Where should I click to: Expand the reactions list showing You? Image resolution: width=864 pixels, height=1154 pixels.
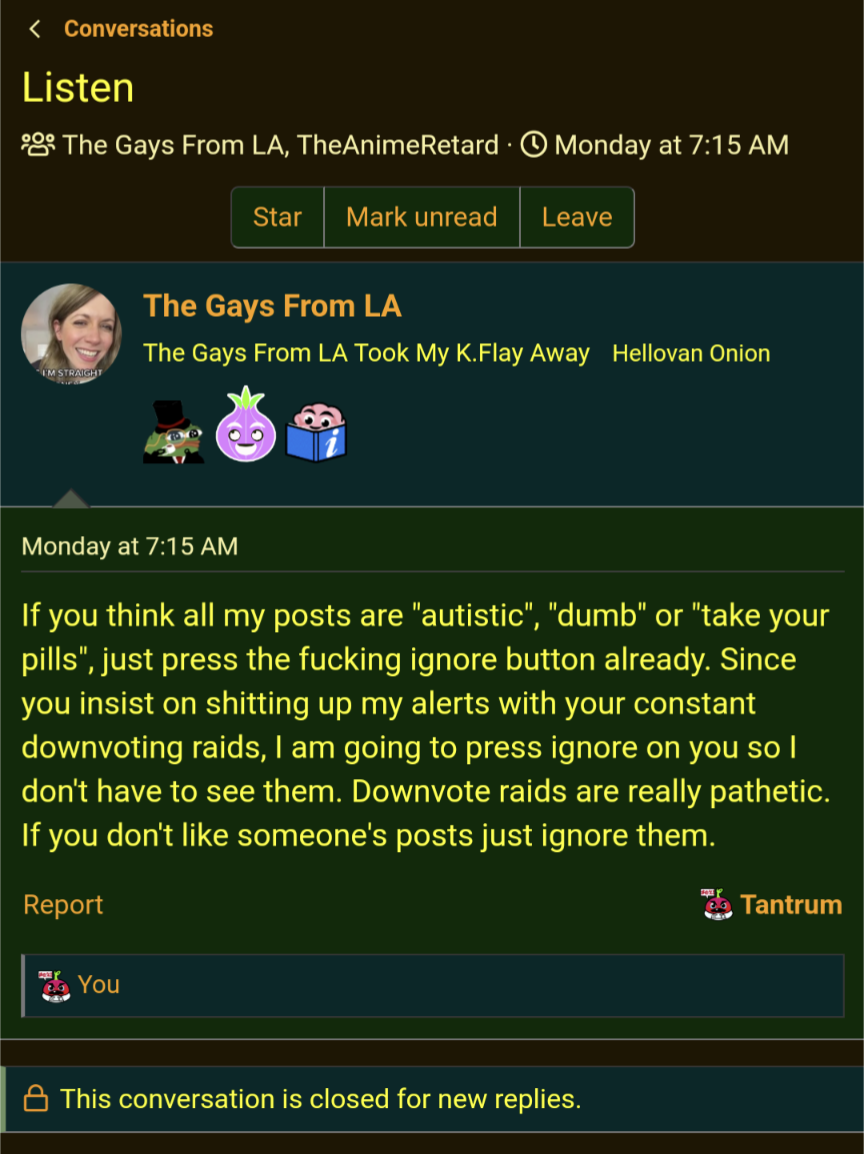(433, 985)
